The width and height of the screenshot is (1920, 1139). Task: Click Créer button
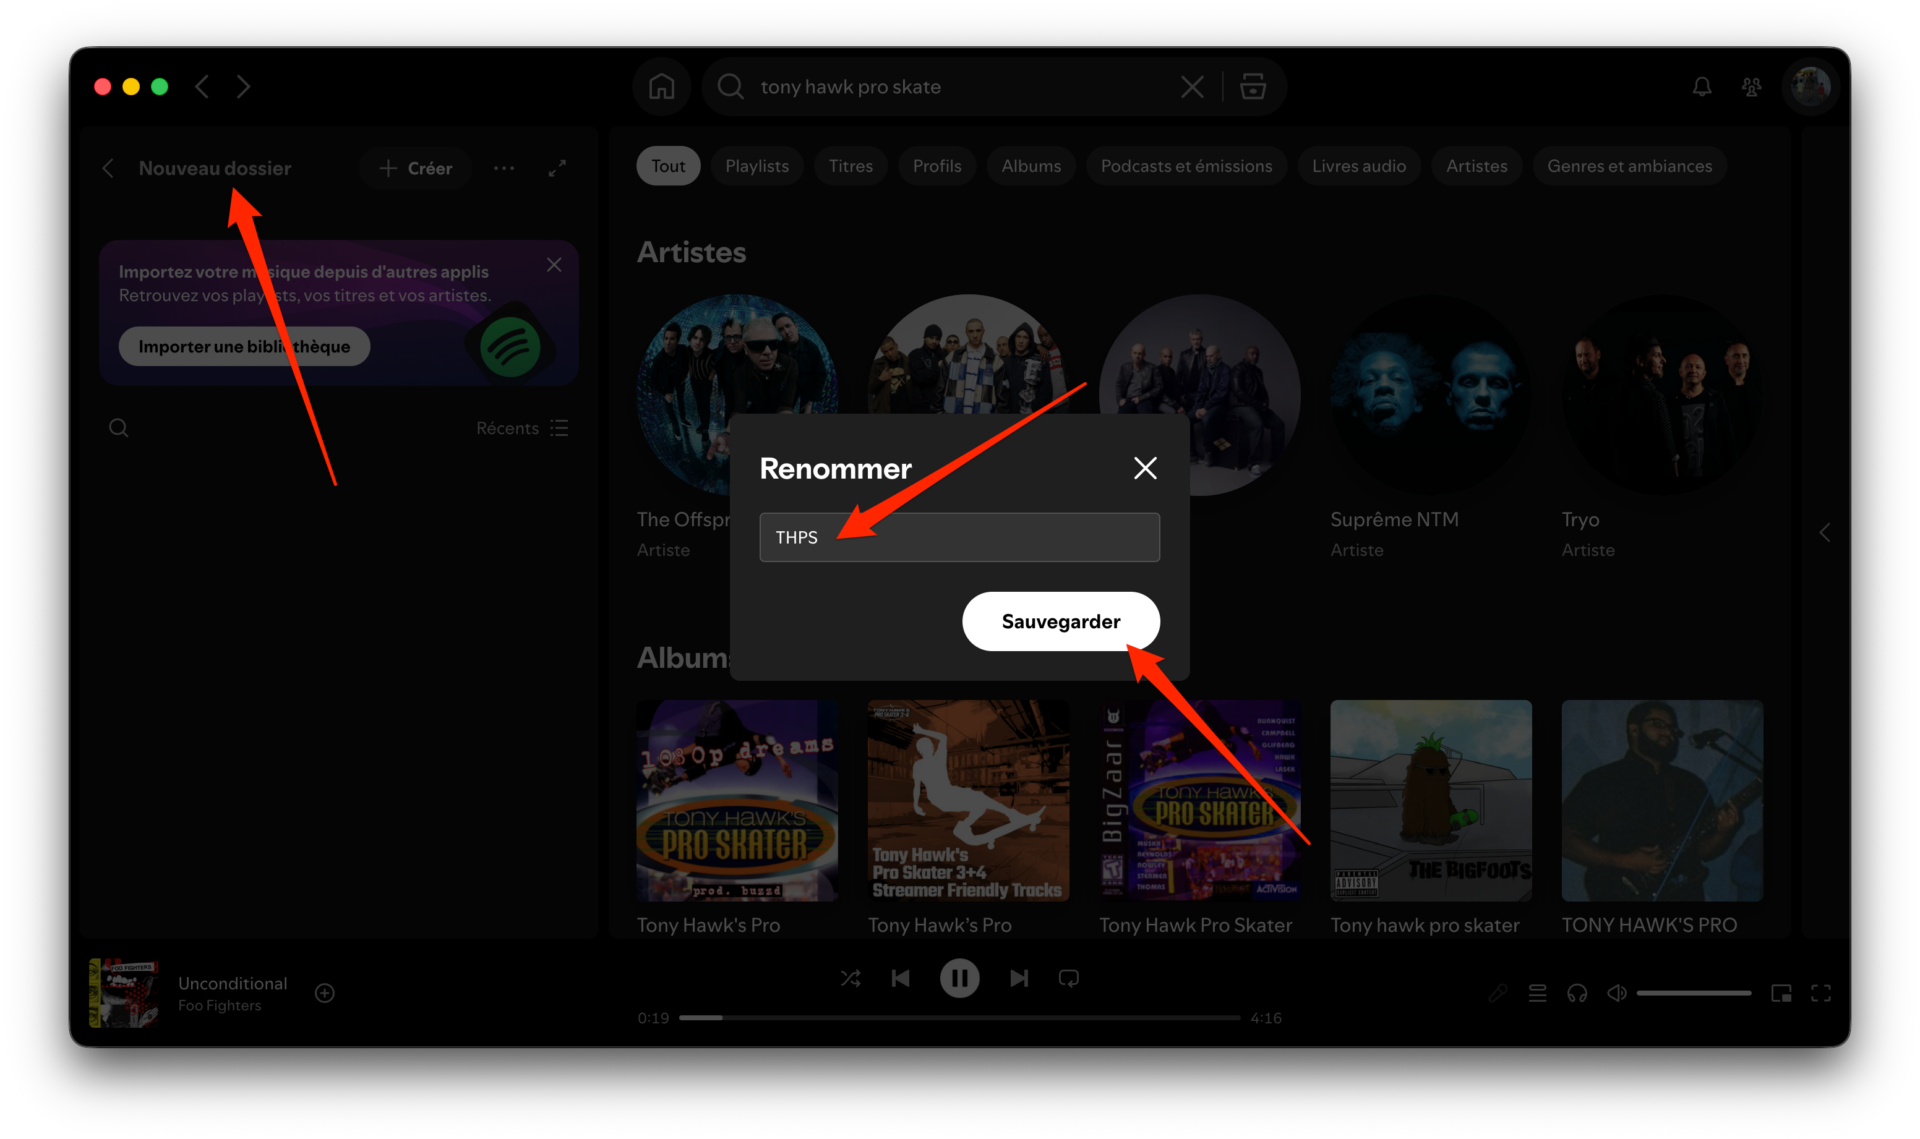tap(416, 168)
